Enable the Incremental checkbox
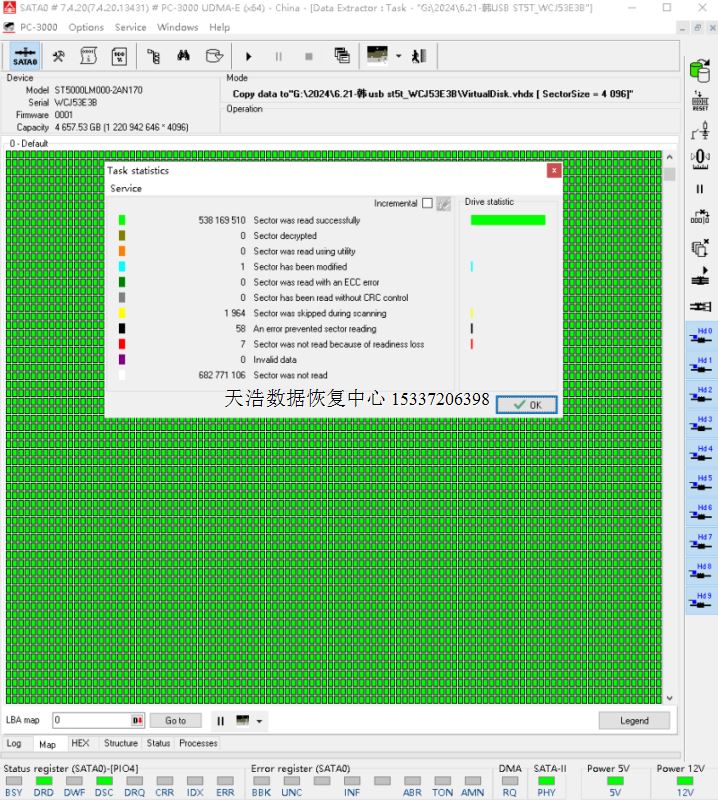Screen dimensions: 718x800 coord(427,203)
